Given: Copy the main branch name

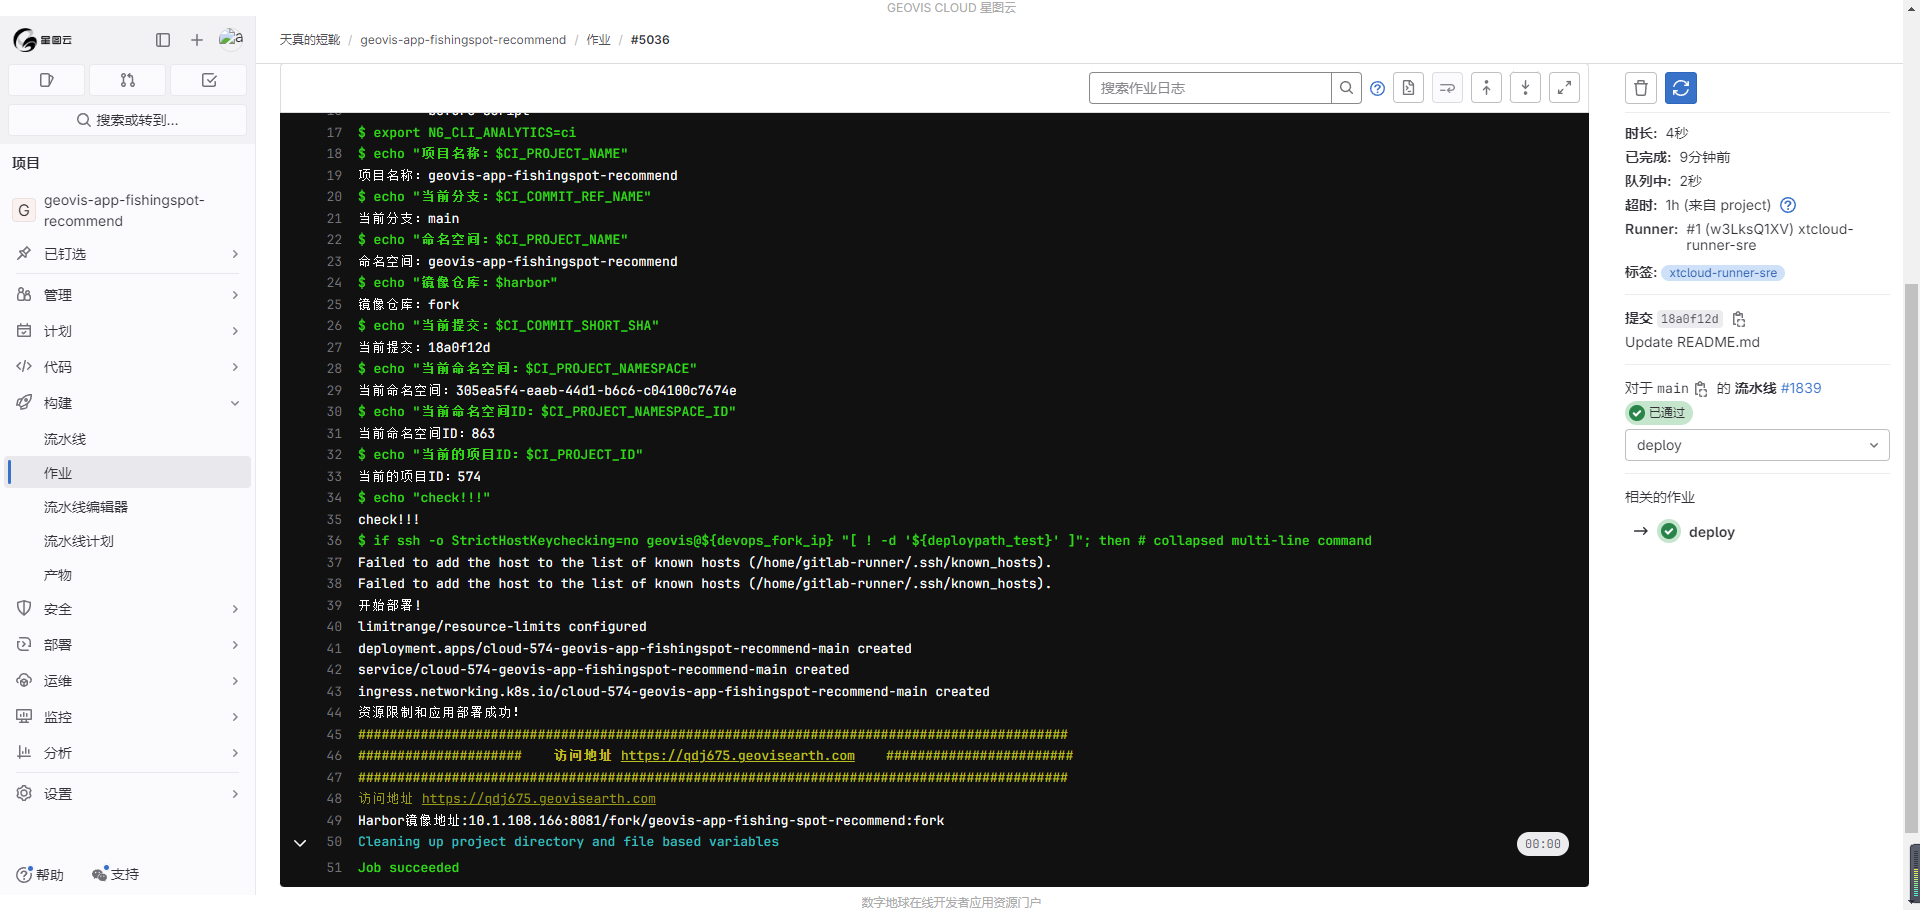Looking at the screenshot, I should 1701,389.
